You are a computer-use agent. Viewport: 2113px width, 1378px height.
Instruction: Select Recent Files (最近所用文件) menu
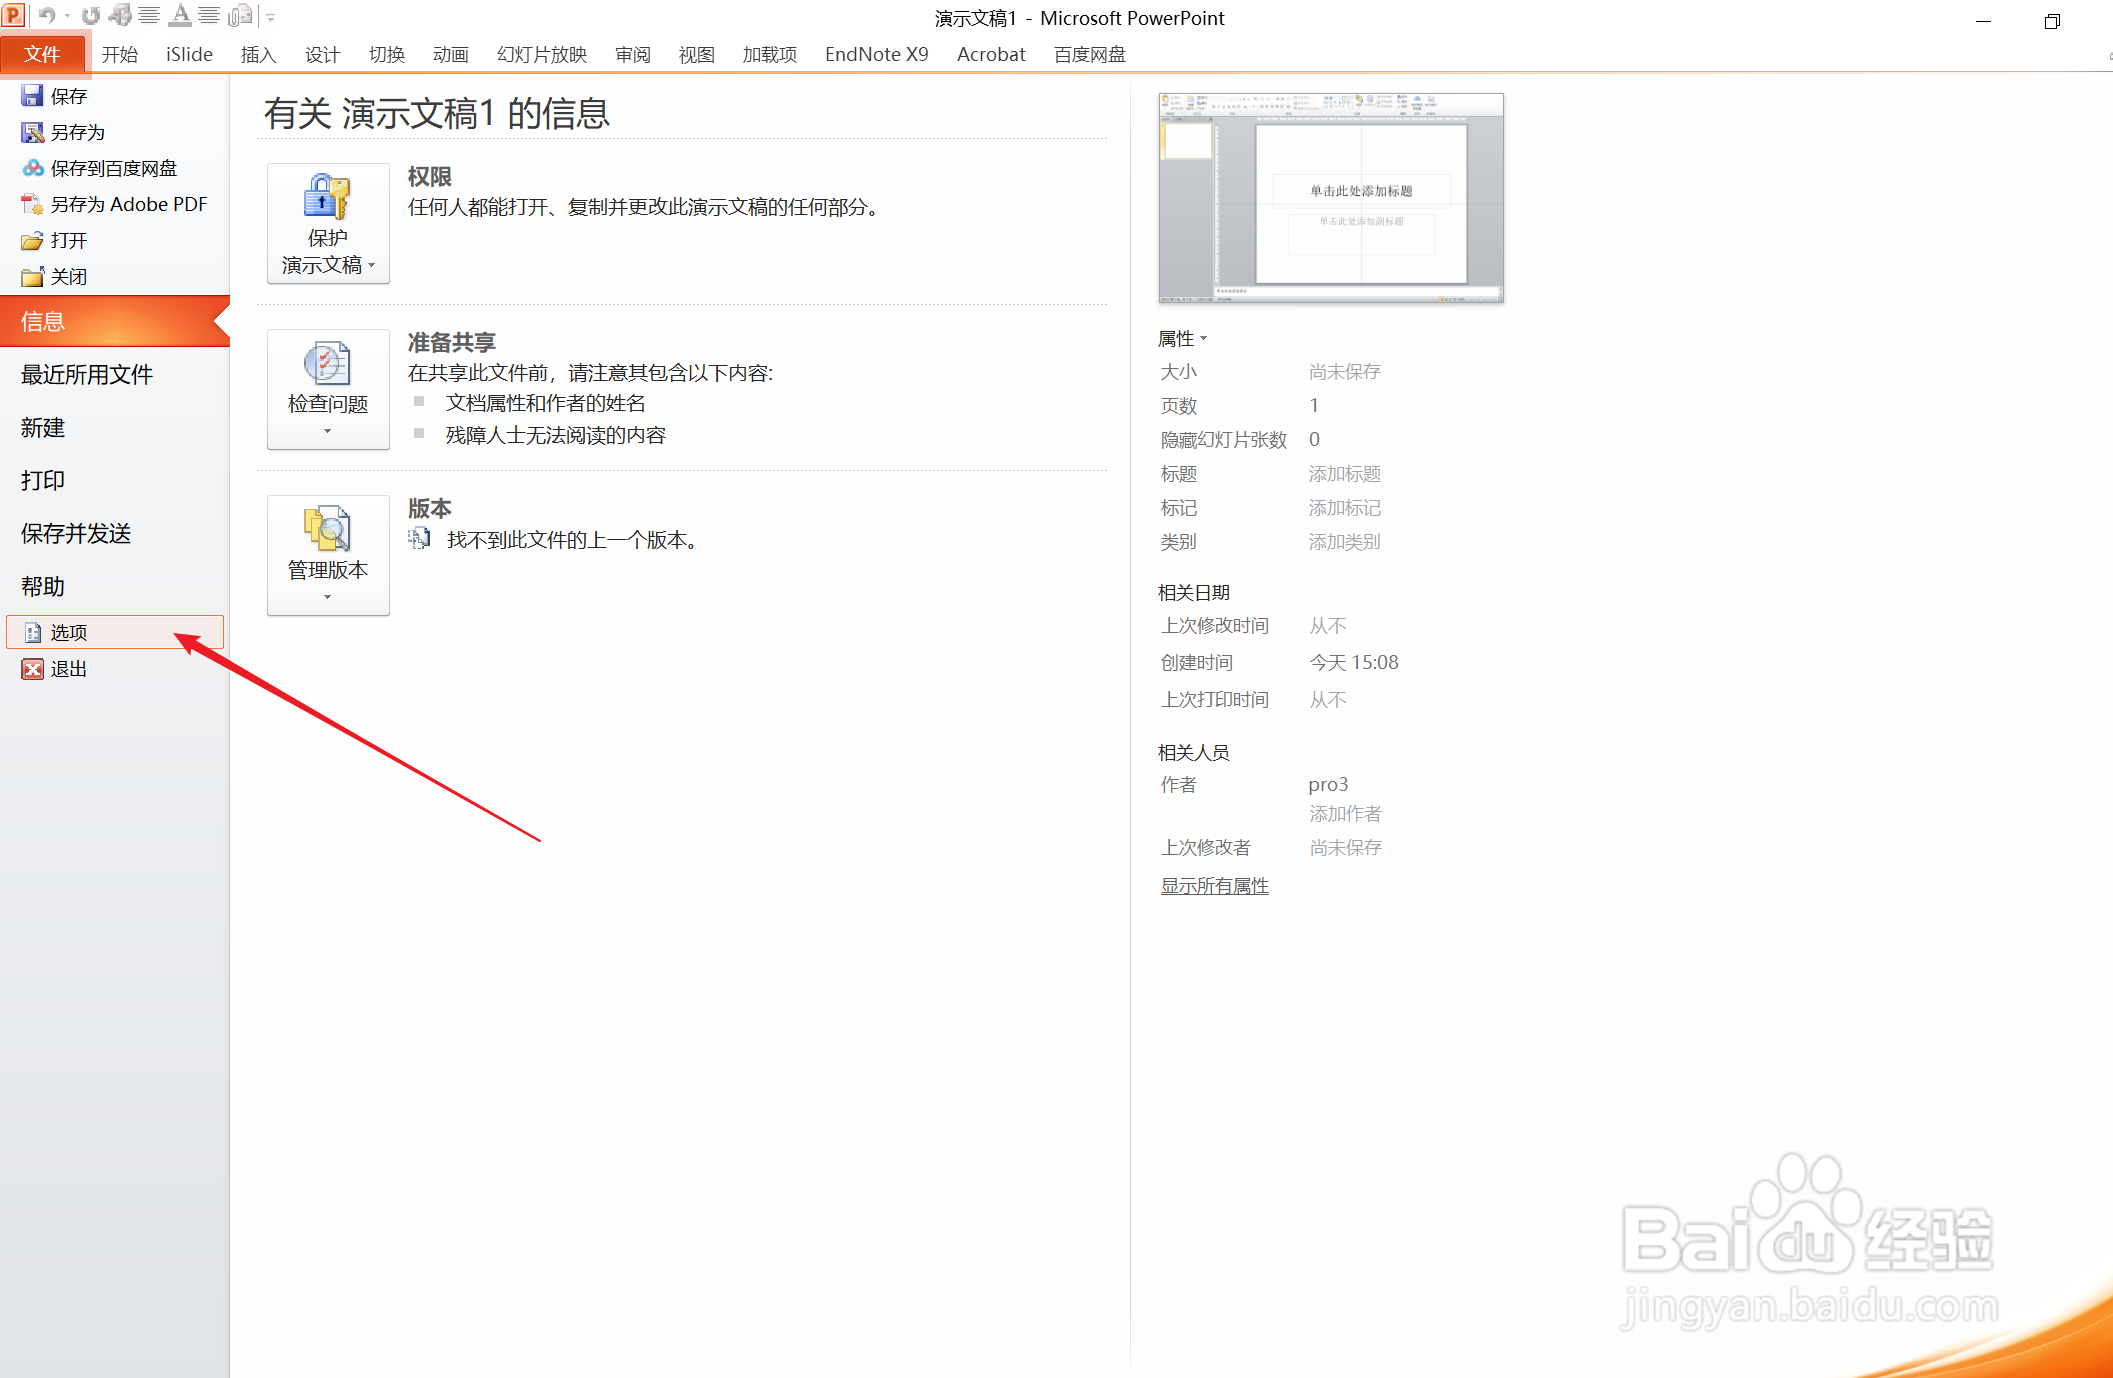(87, 374)
